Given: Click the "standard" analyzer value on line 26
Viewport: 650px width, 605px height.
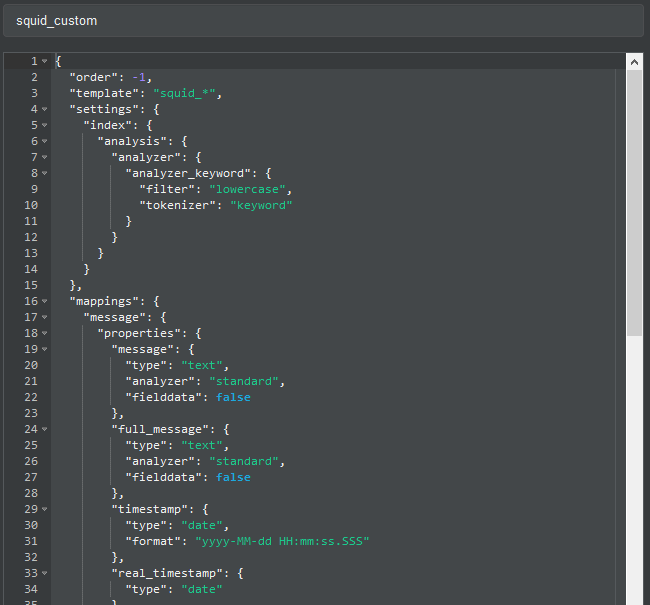Looking at the screenshot, I should point(244,462).
